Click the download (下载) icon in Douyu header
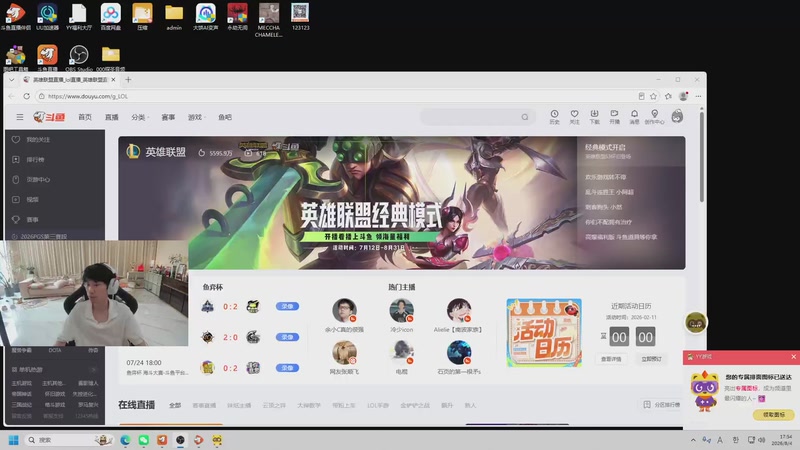 (x=594, y=117)
